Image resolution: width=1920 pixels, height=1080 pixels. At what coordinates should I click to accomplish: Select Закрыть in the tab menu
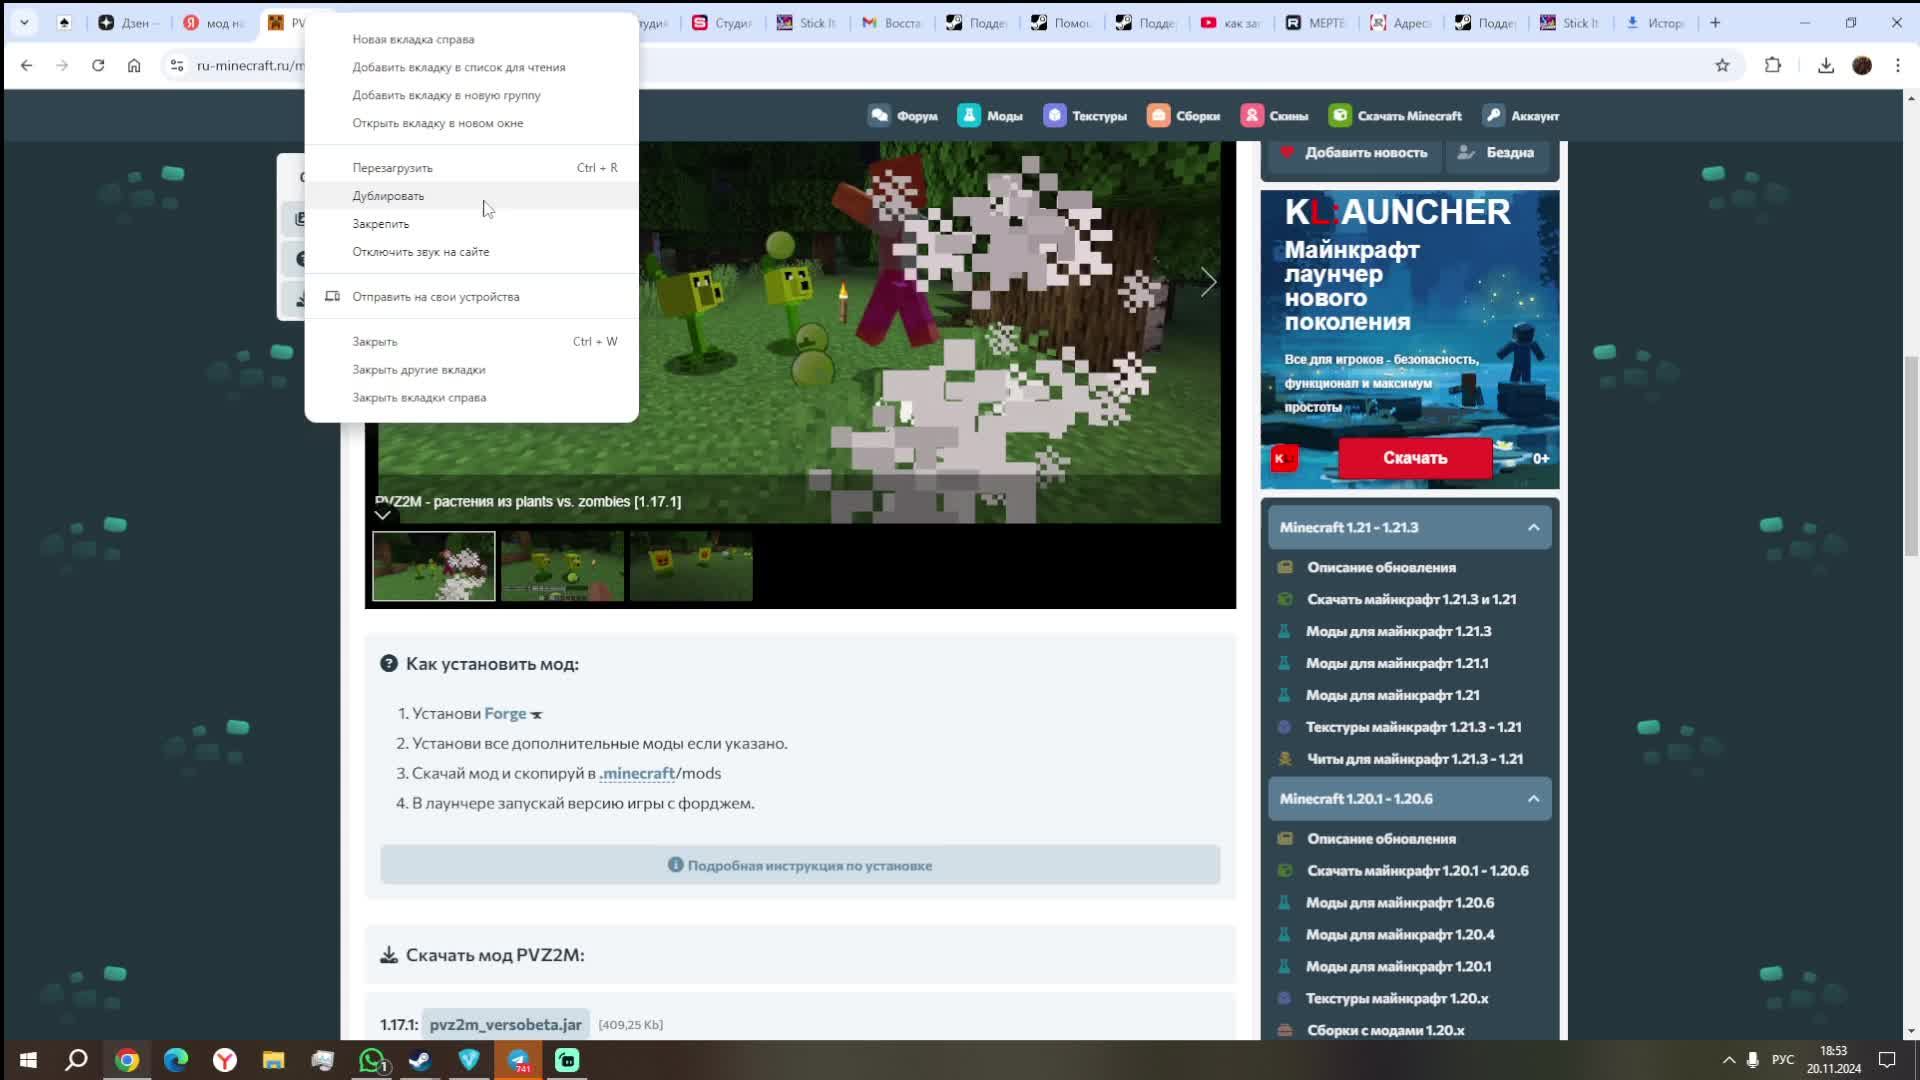pyautogui.click(x=472, y=342)
